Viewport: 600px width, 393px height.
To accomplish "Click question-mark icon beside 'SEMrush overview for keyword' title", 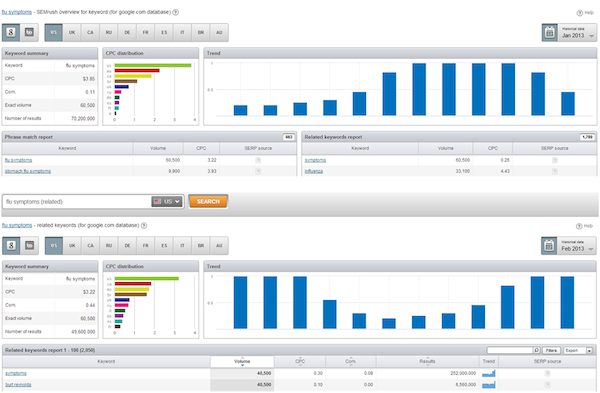I will [176, 12].
